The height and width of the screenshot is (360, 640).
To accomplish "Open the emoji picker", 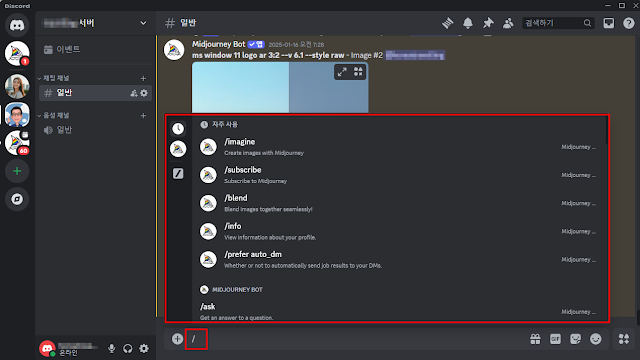I will click(596, 339).
